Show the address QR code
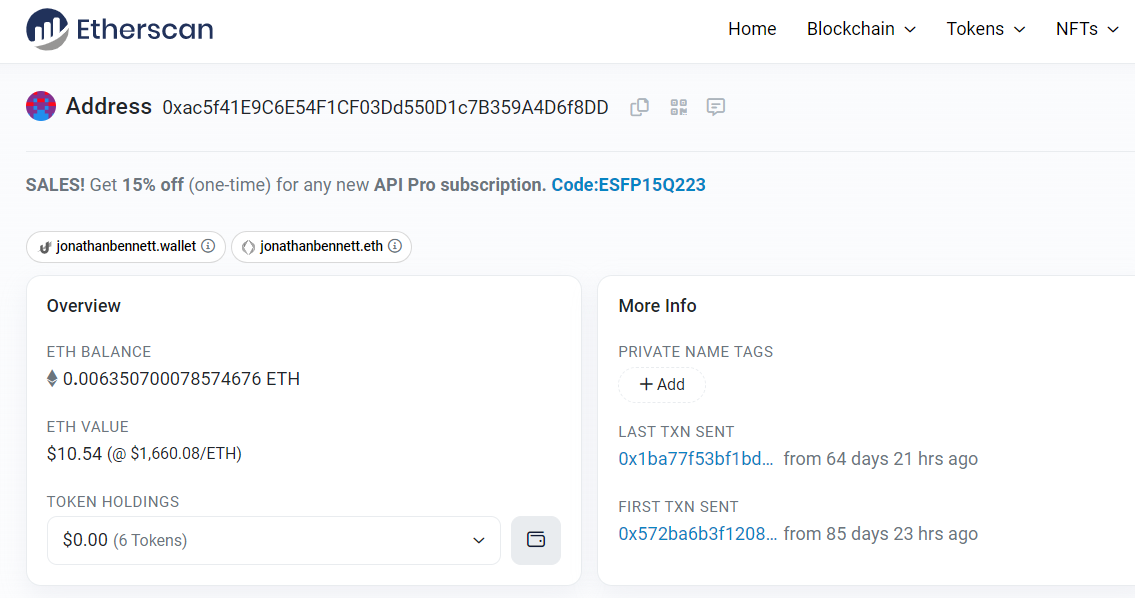This screenshot has height=598, width=1135. point(678,107)
